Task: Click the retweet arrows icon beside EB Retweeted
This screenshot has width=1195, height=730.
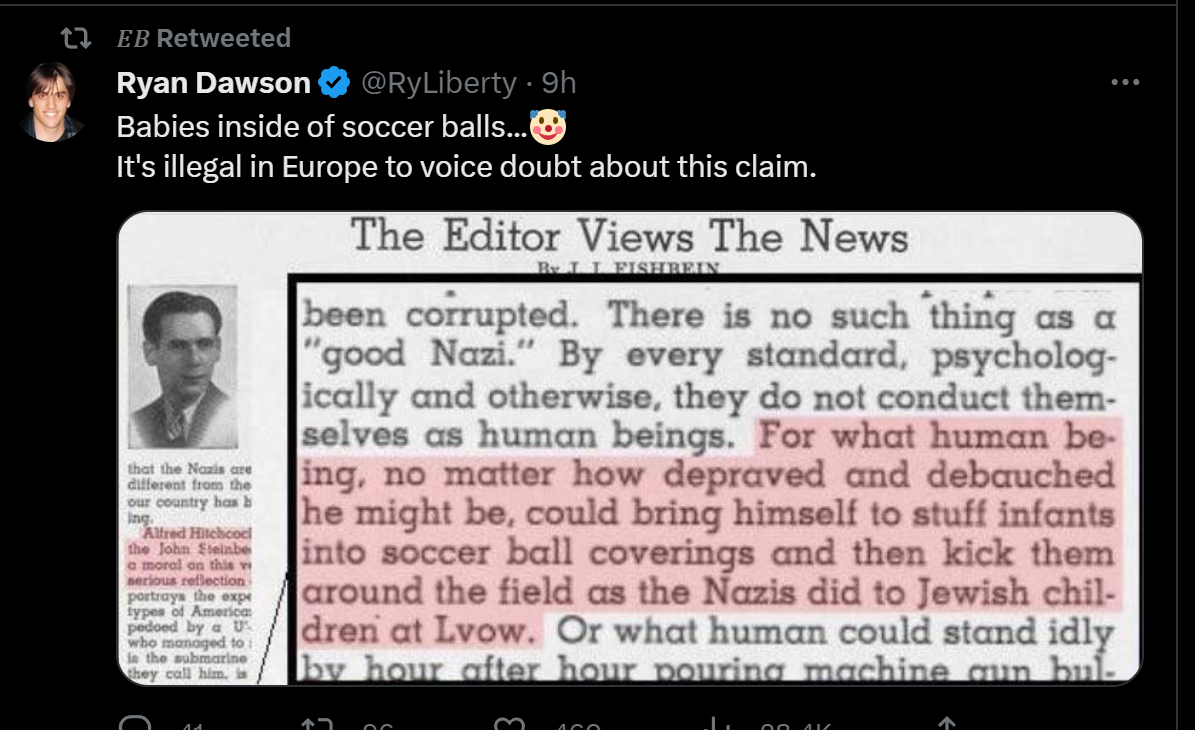Action: point(76,38)
